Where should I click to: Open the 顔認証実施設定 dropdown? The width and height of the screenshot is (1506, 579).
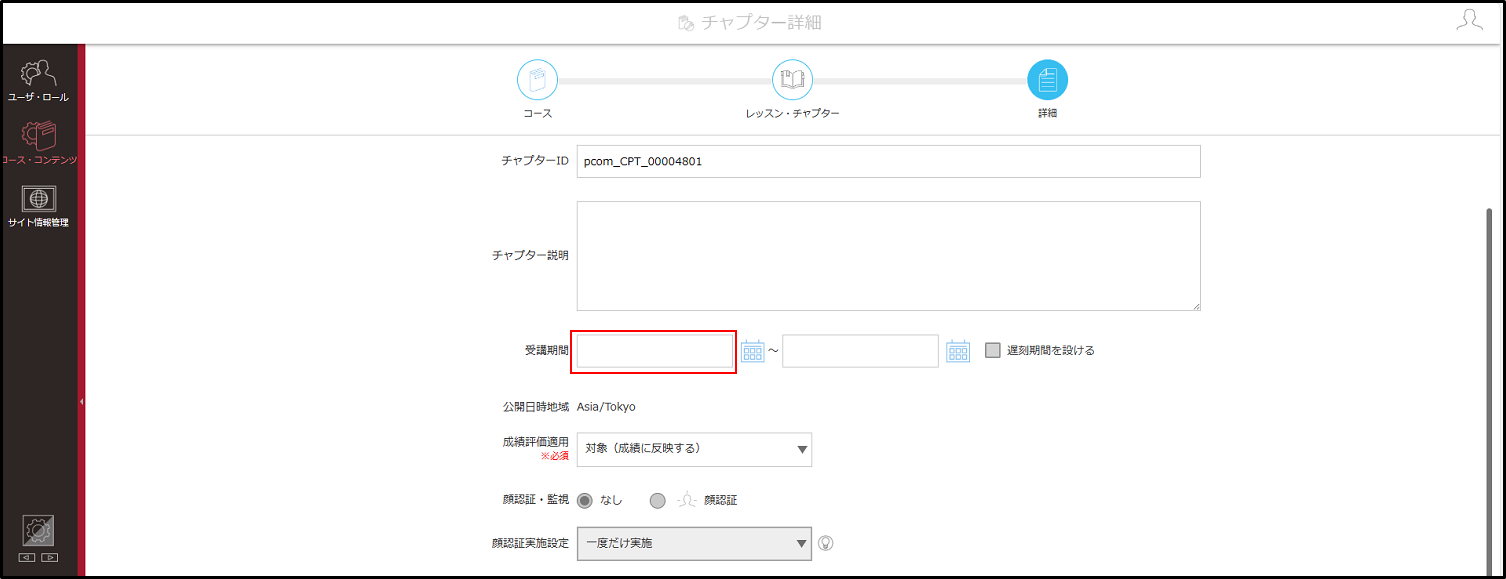694,543
